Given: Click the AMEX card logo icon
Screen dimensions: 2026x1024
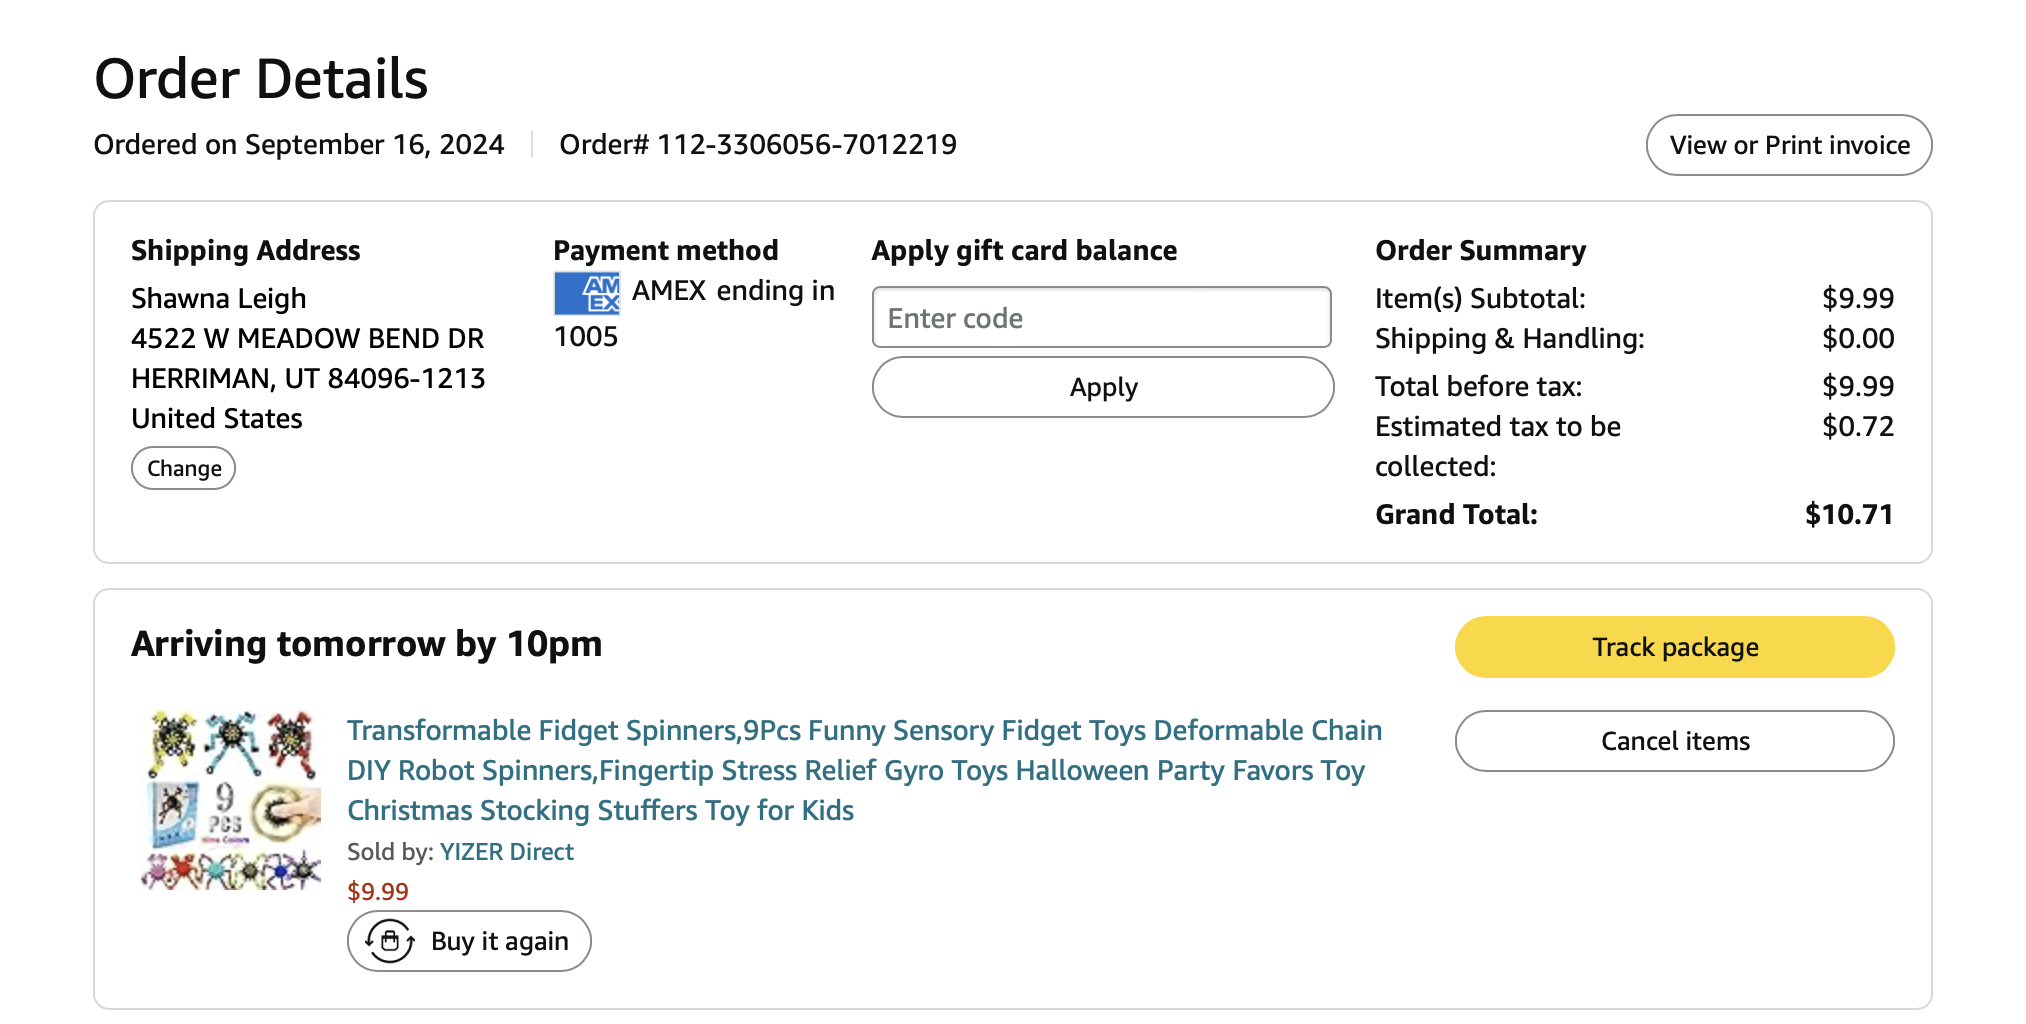Looking at the screenshot, I should pos(587,293).
